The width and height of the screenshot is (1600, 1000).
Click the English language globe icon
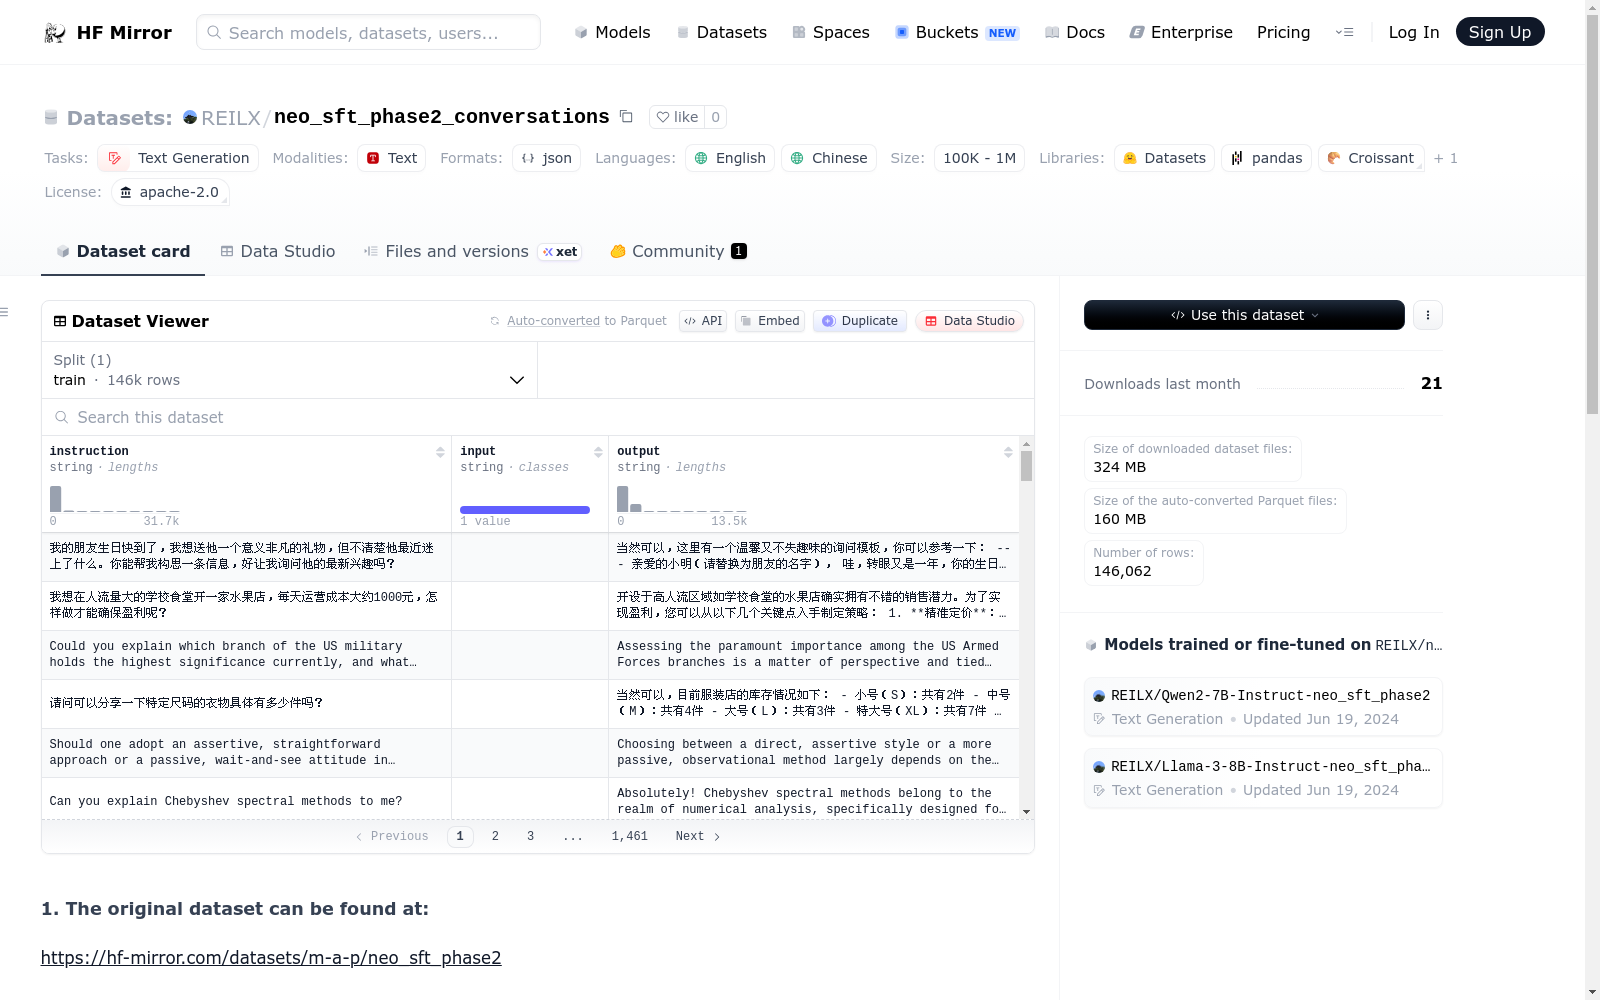coord(701,158)
